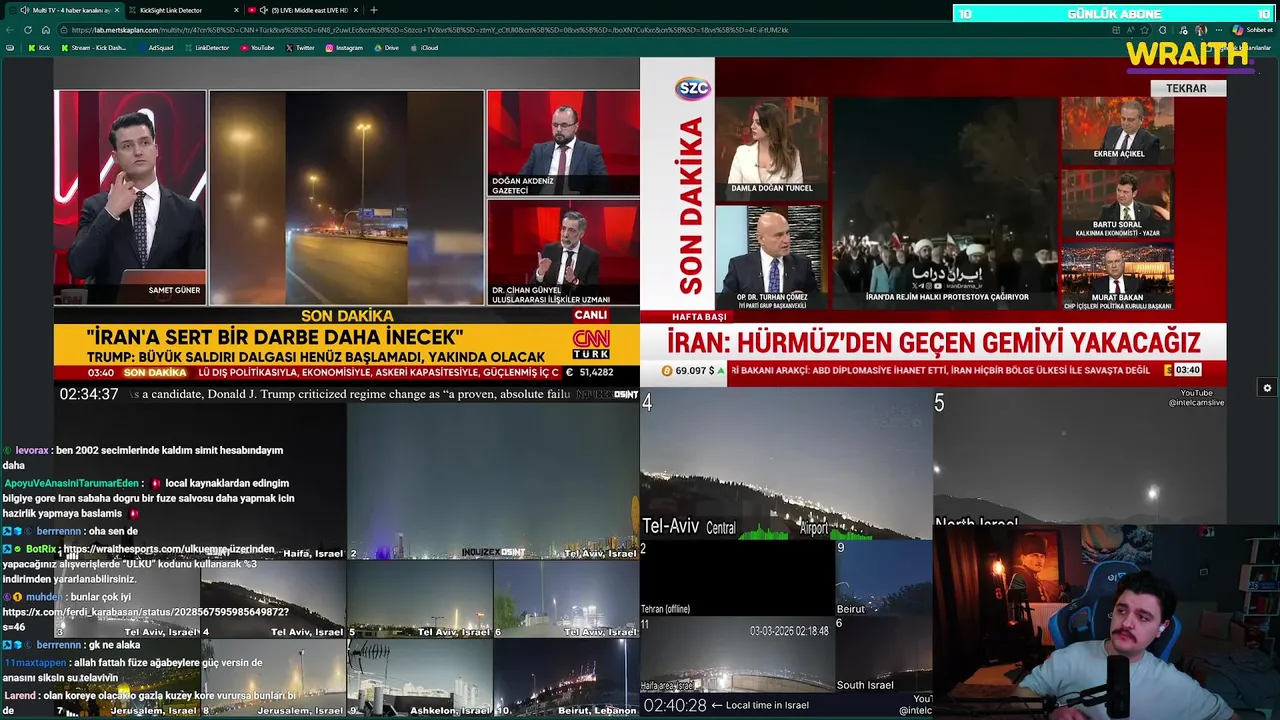Click the Ashkelon, Israel camera feed
This screenshot has height=720, width=1280.
420,678
